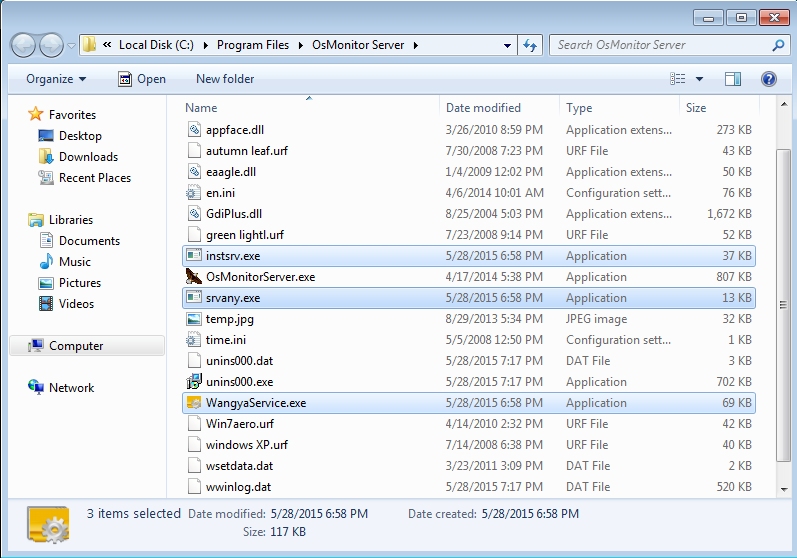Select the WangyaService.exe icon

coord(194,402)
